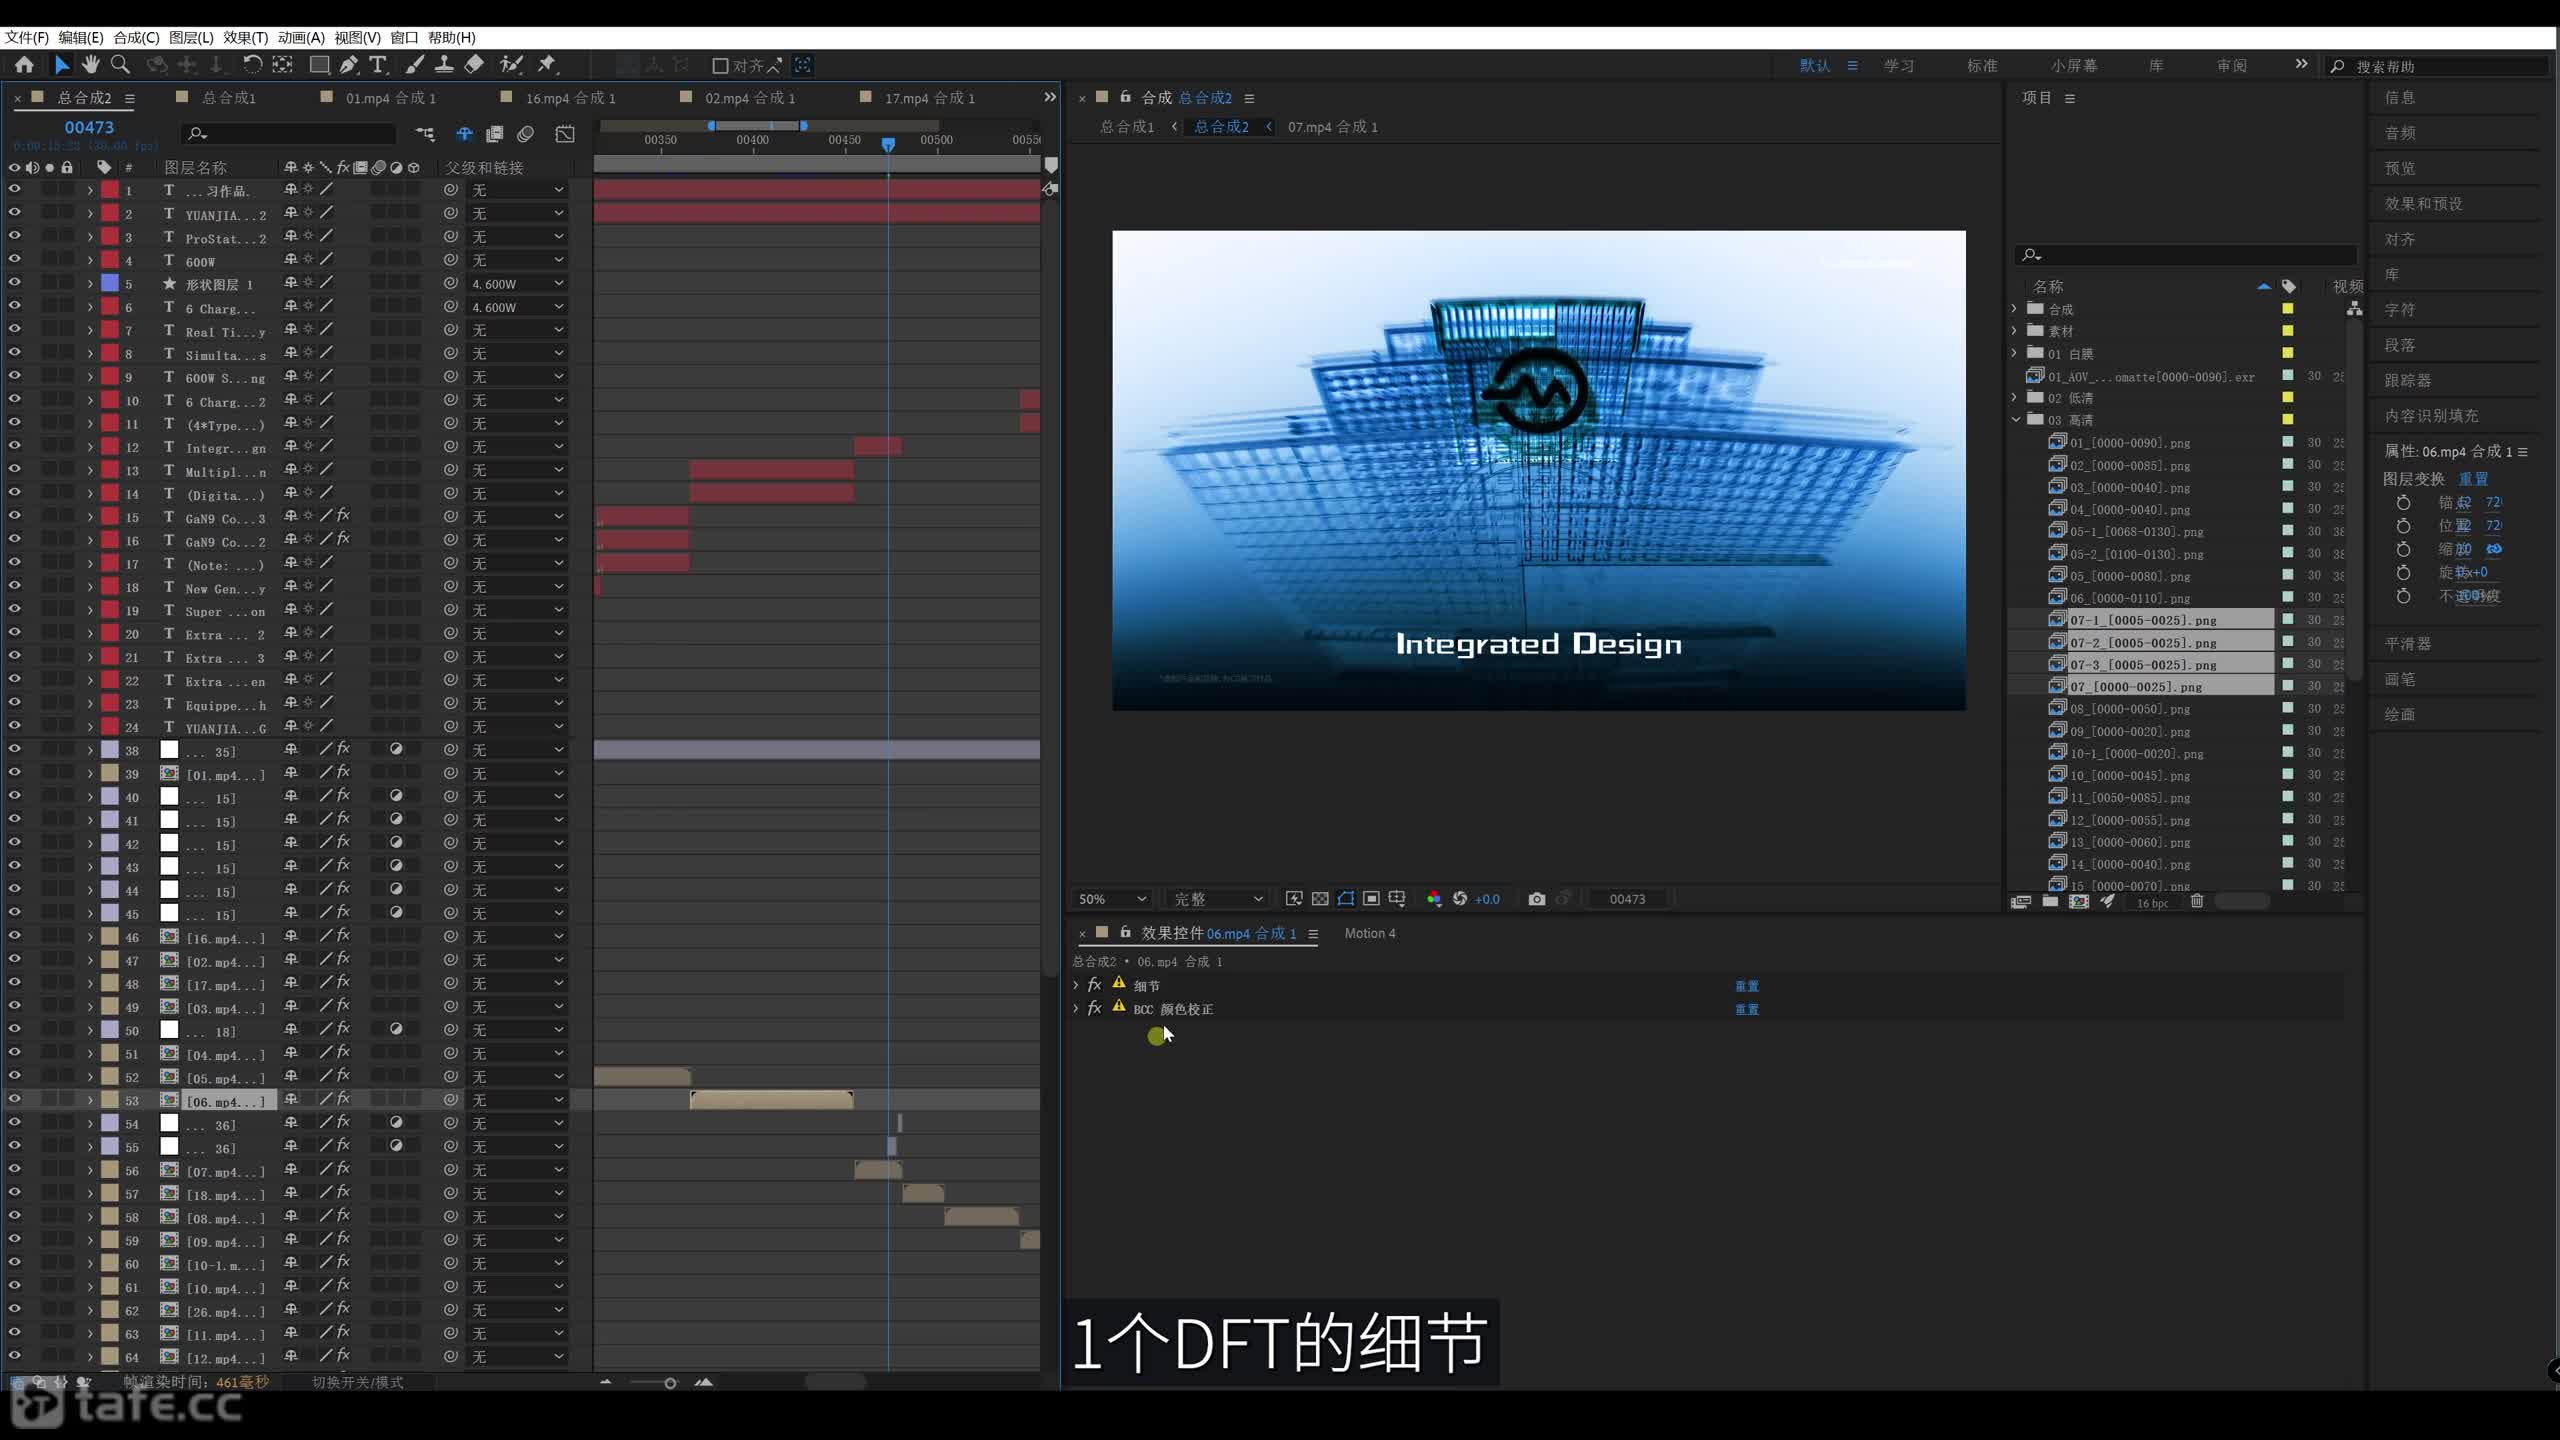Toggle motion blur enable icon in timeline
Screen dimensions: 2560x1440
tap(526, 134)
